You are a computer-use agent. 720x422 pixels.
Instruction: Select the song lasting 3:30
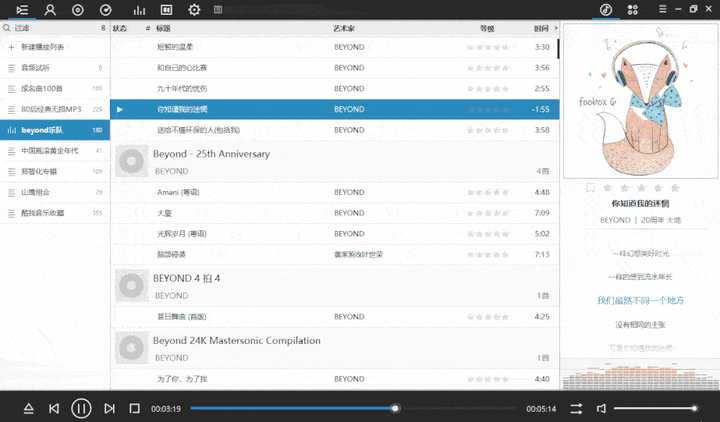(x=334, y=47)
